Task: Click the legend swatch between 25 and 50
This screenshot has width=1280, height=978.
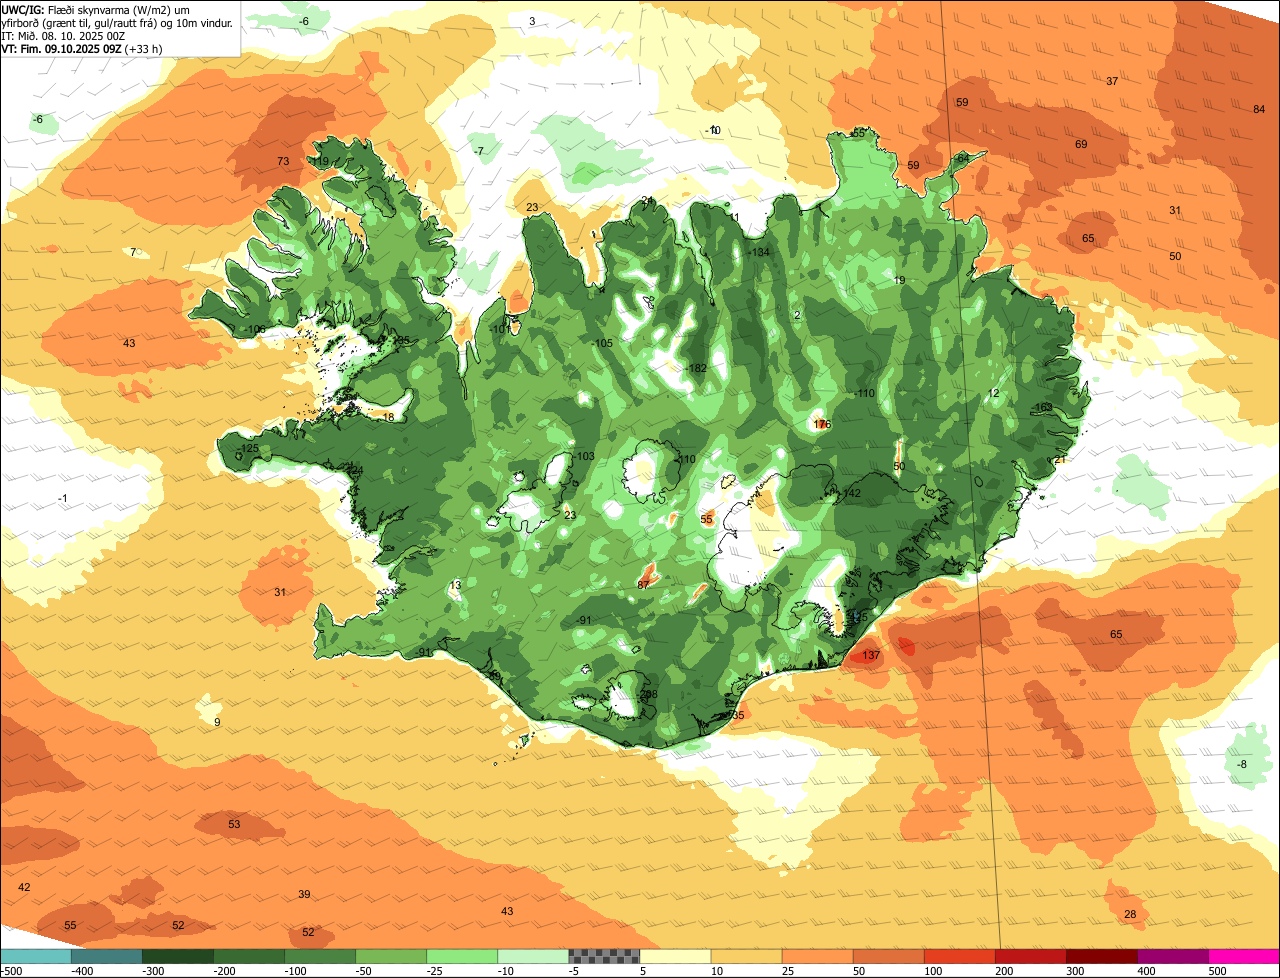Action: (x=817, y=956)
